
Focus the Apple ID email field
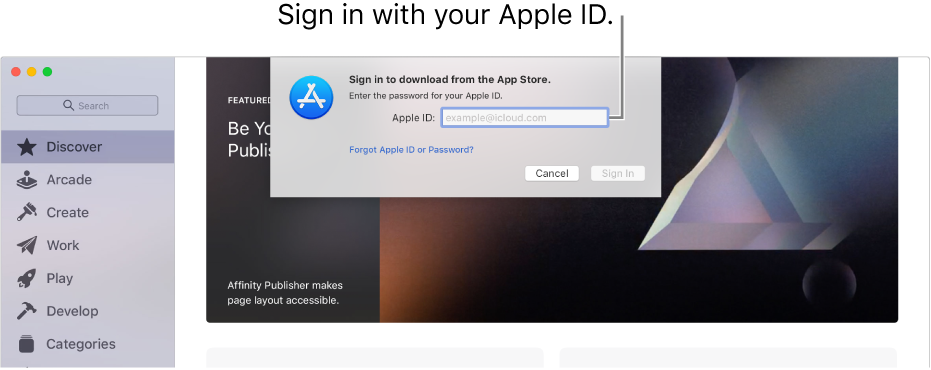[524, 118]
